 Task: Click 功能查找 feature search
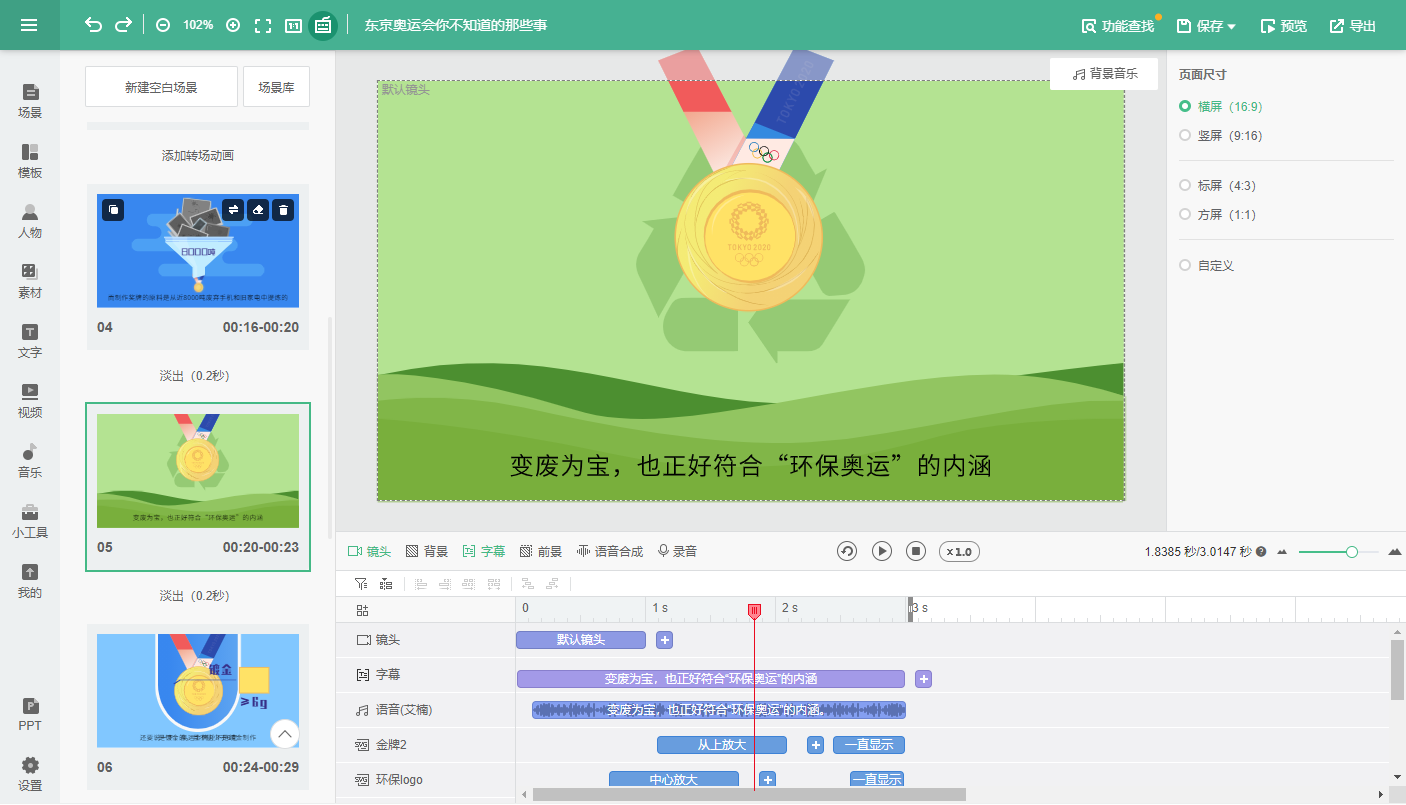(1118, 26)
